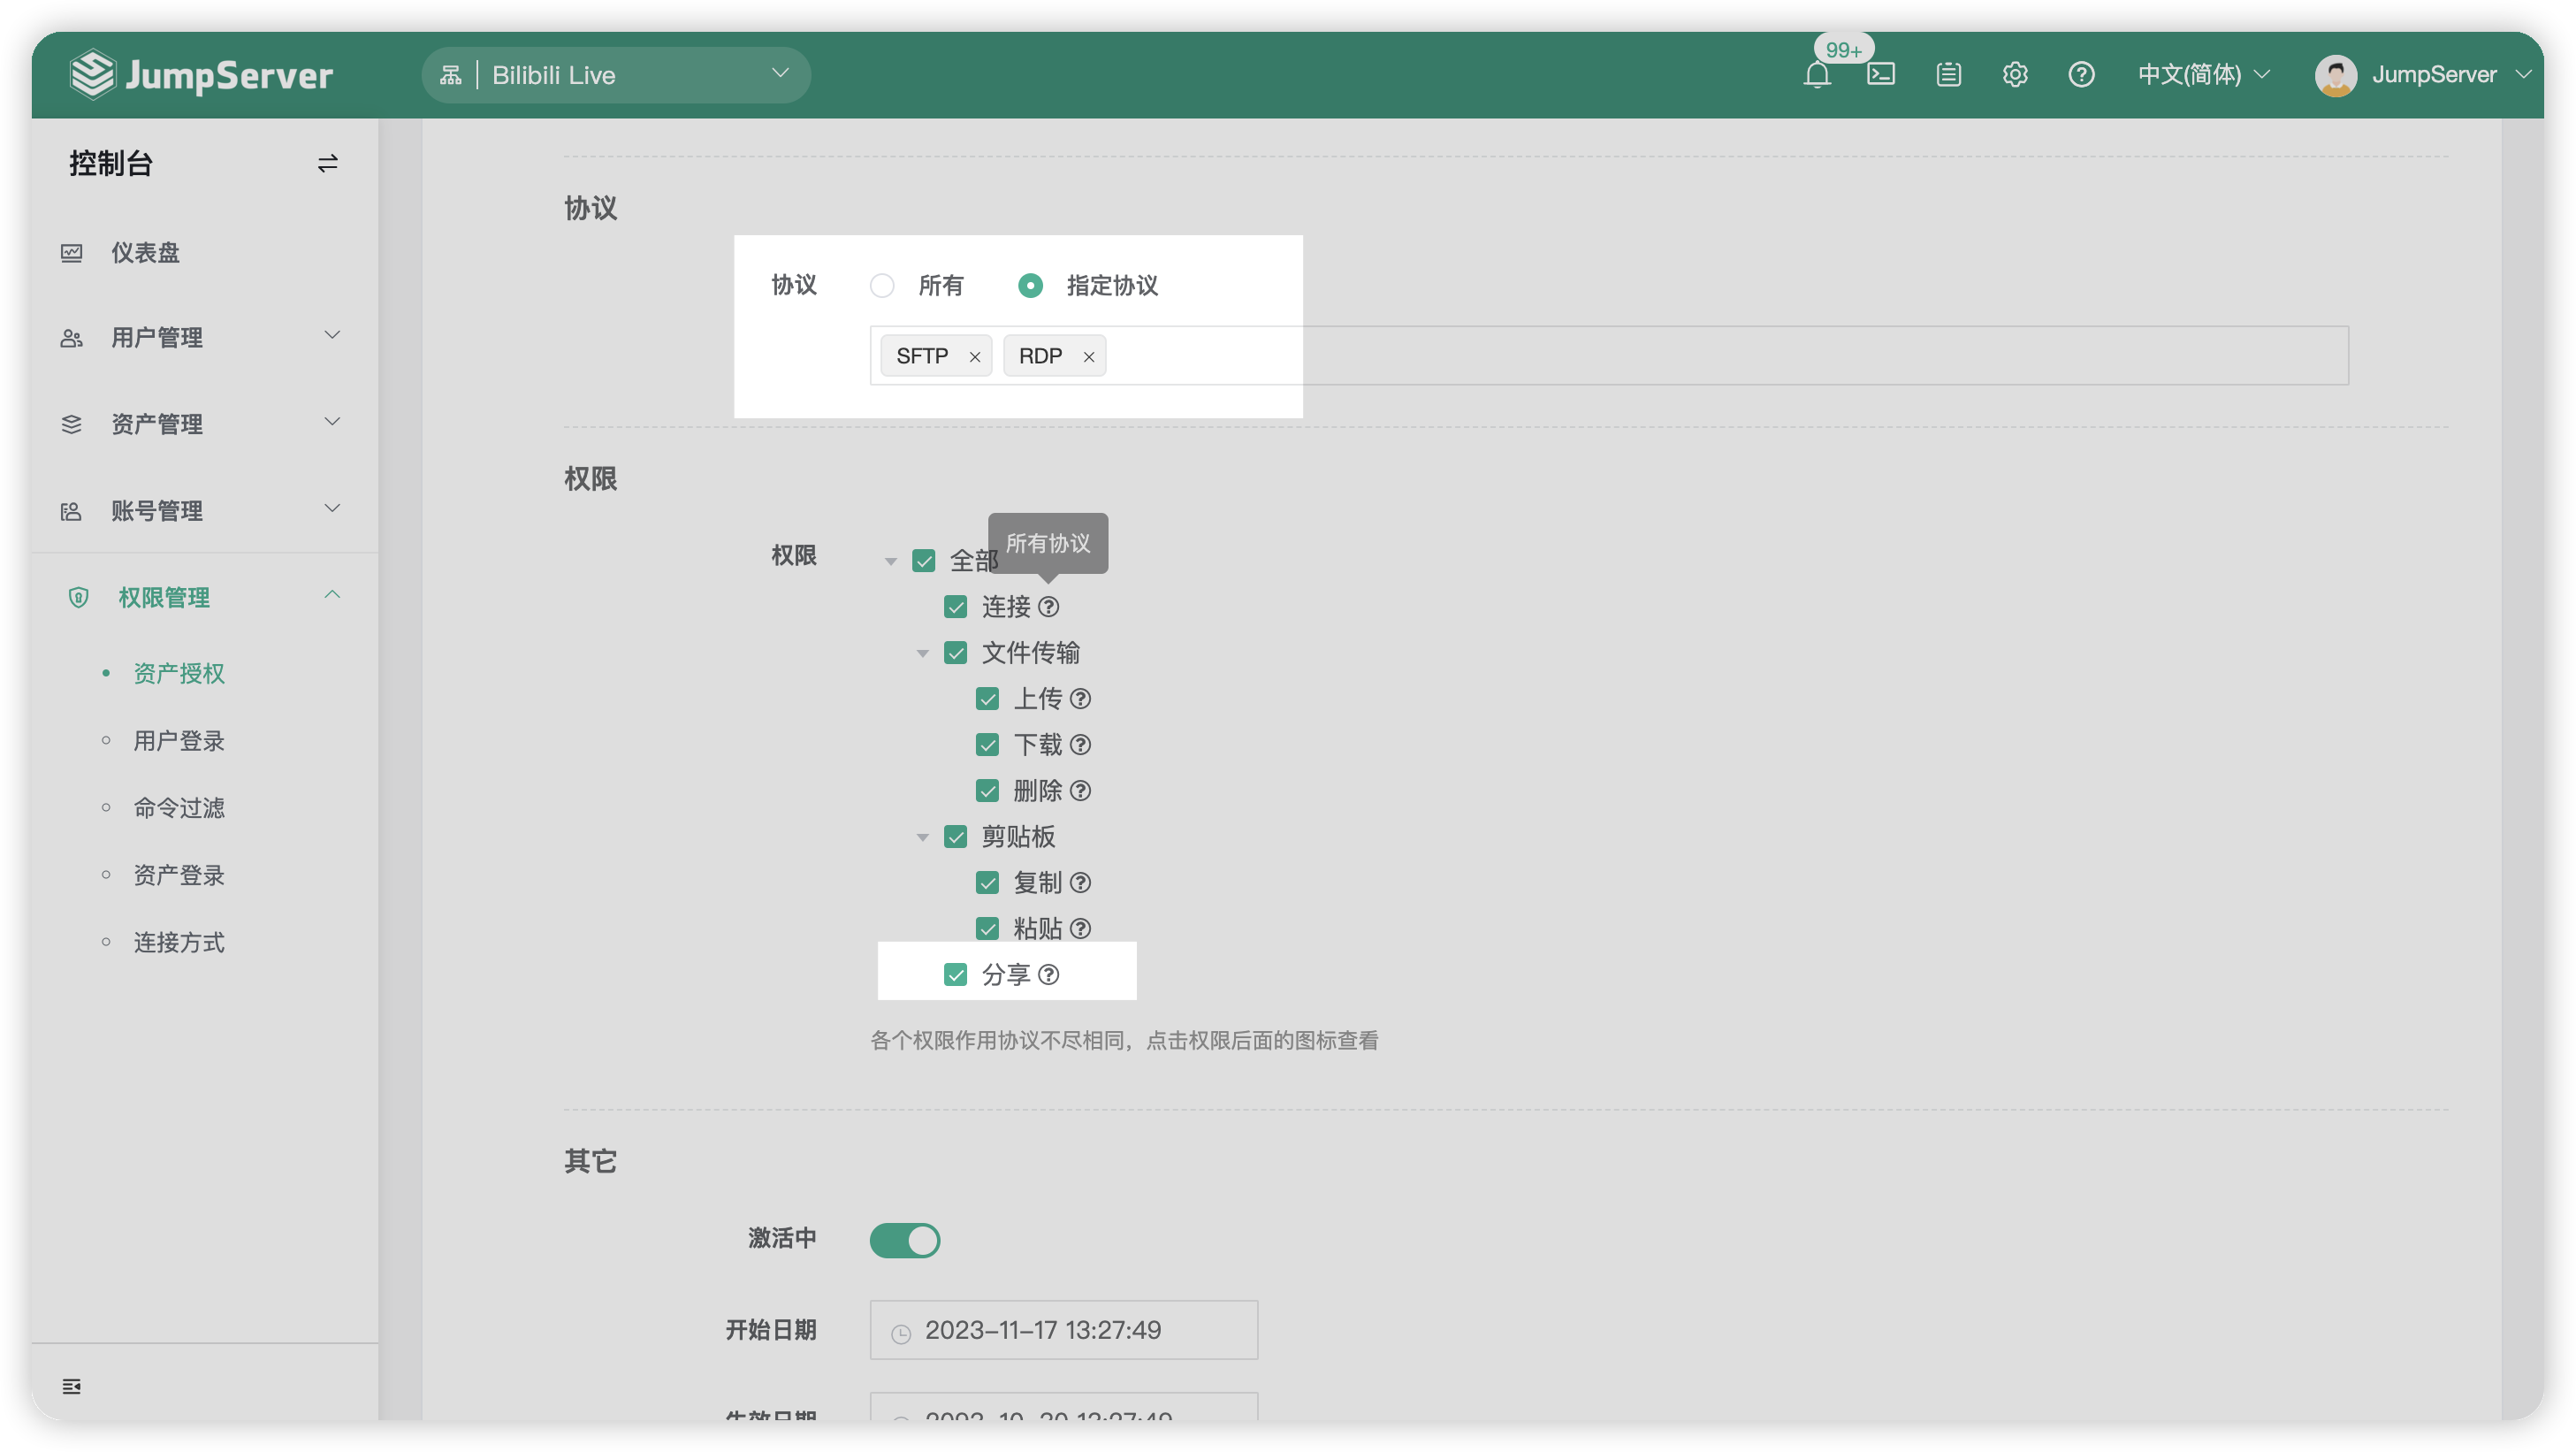Select the 所有 protocol radio button

click(x=882, y=286)
